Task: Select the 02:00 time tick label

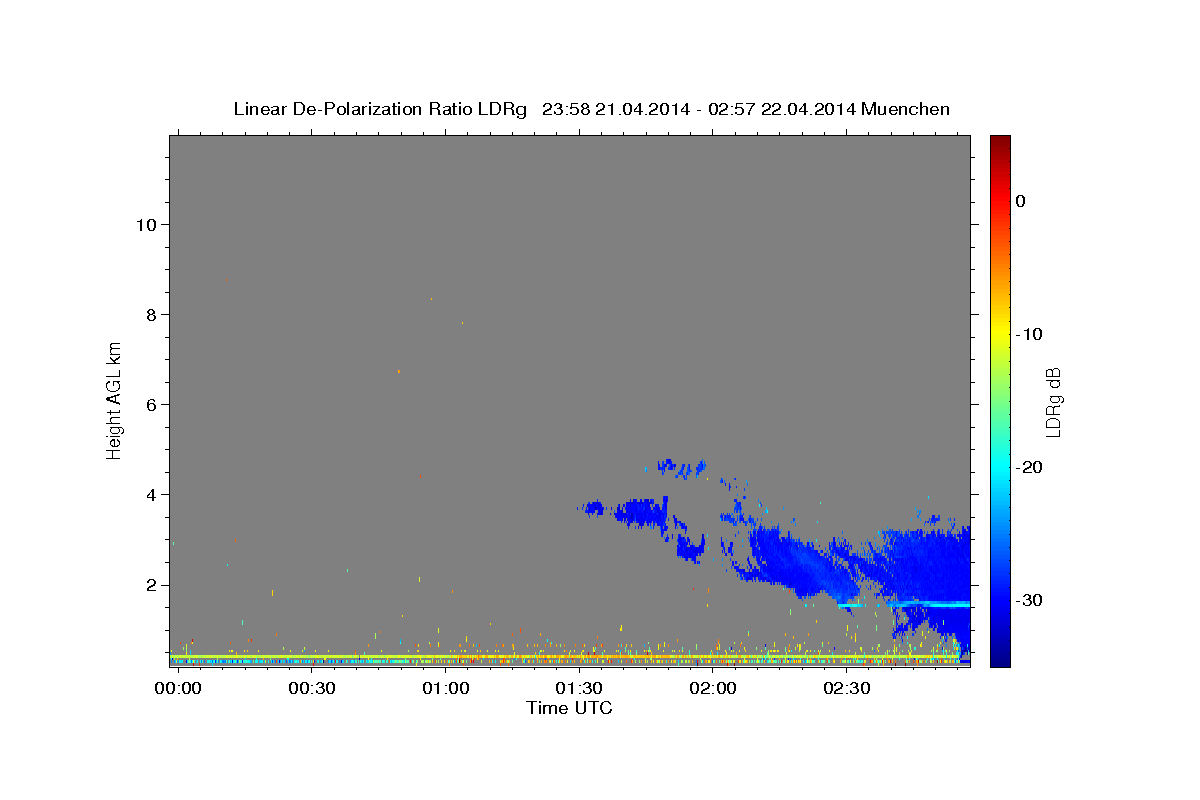Action: click(713, 689)
